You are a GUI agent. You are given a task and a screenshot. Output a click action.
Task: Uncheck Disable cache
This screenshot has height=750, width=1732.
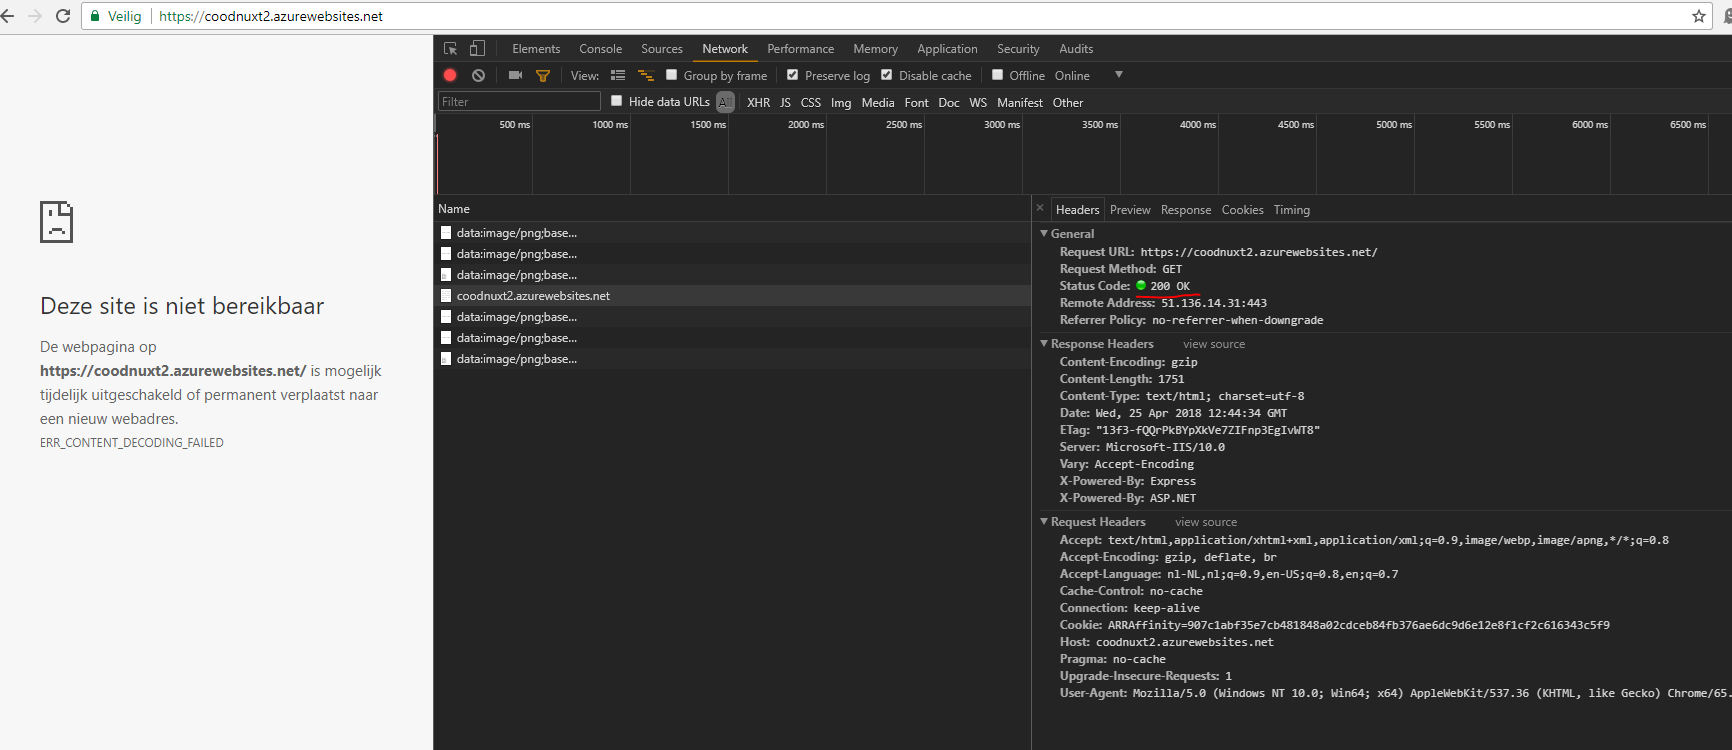886,74
